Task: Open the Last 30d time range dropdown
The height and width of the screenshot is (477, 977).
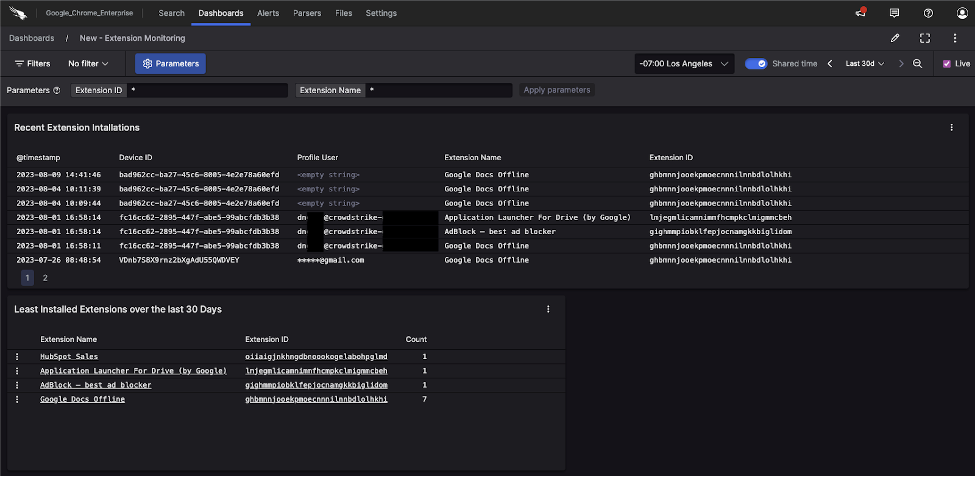Action: click(x=865, y=64)
